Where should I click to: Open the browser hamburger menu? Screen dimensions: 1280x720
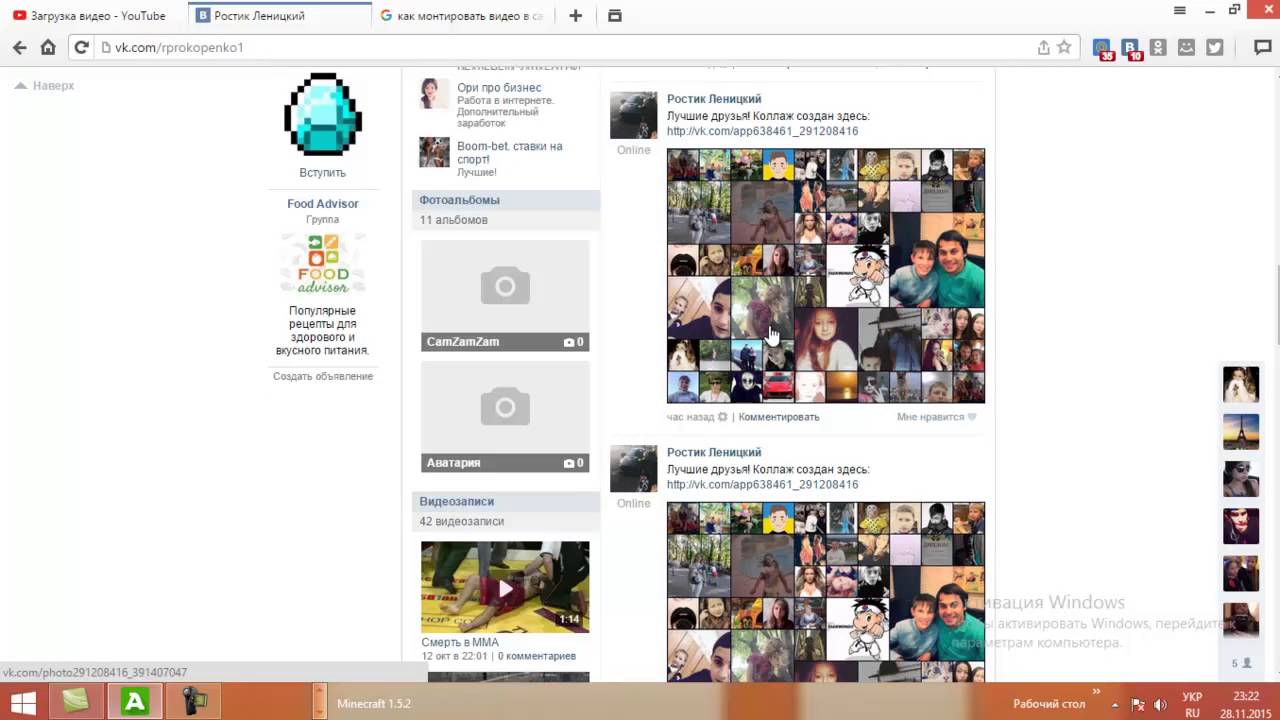point(1180,11)
